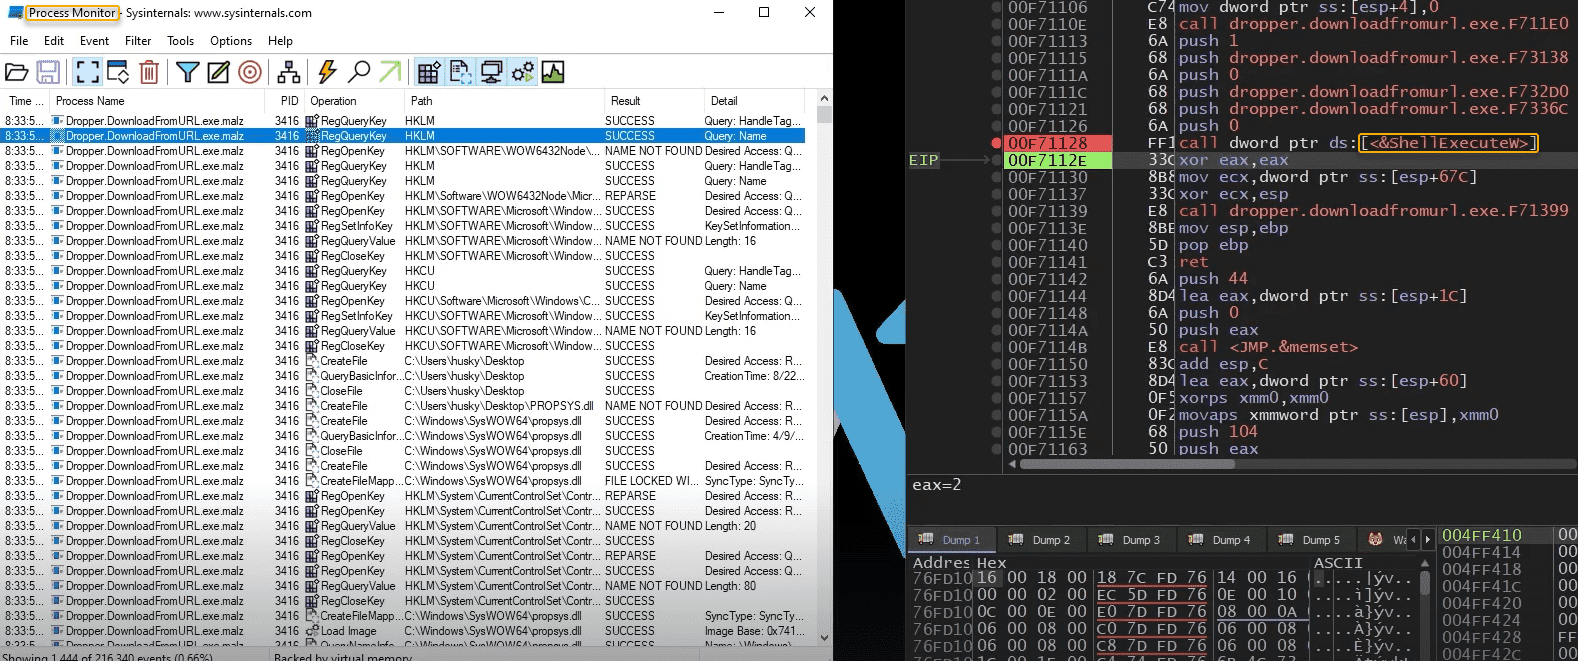Click the green Jump To arrow
1578x661 pixels.
click(390, 72)
